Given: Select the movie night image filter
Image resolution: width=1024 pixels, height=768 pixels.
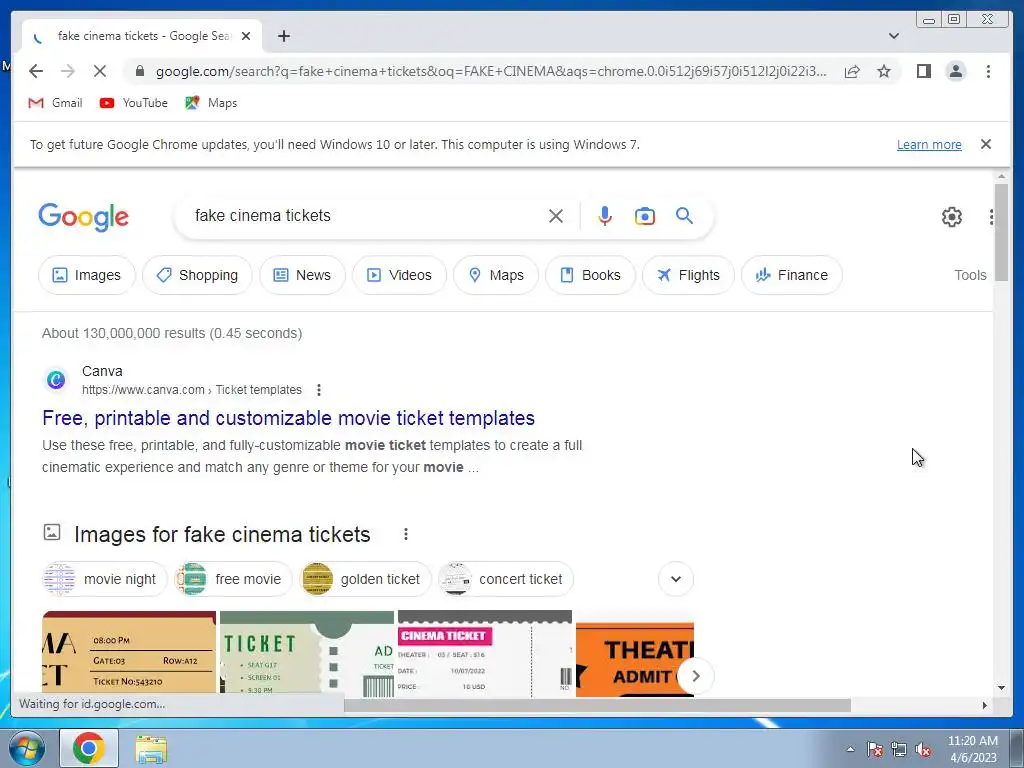Looking at the screenshot, I should (104, 579).
